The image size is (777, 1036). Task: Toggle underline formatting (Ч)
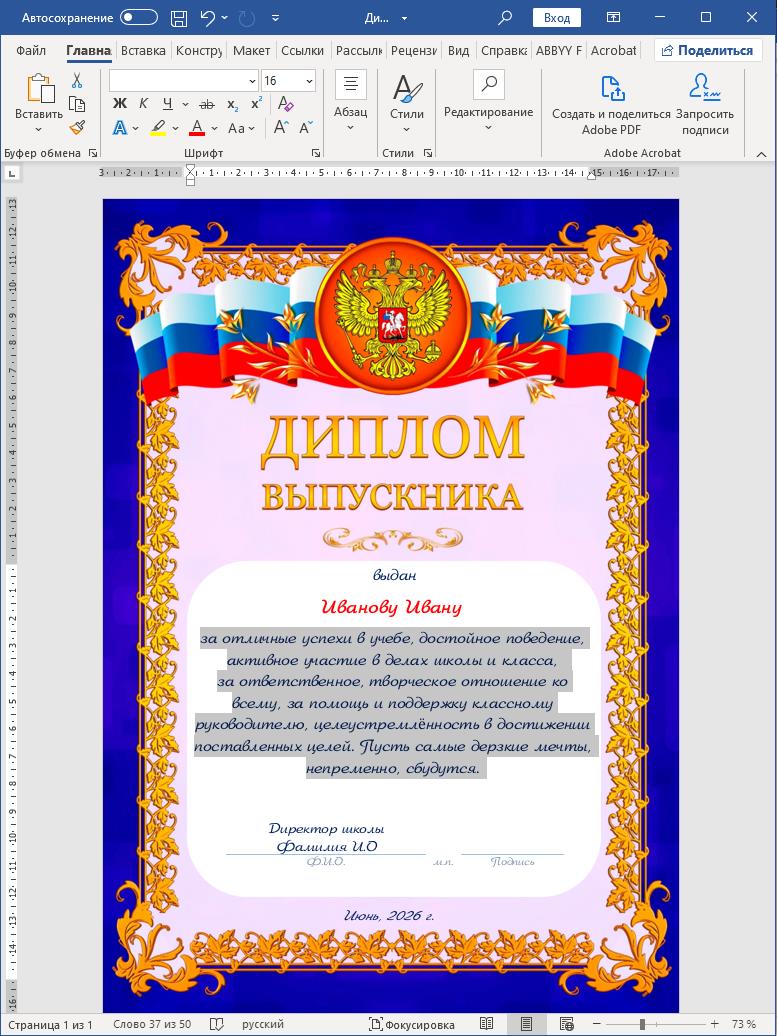[167, 104]
